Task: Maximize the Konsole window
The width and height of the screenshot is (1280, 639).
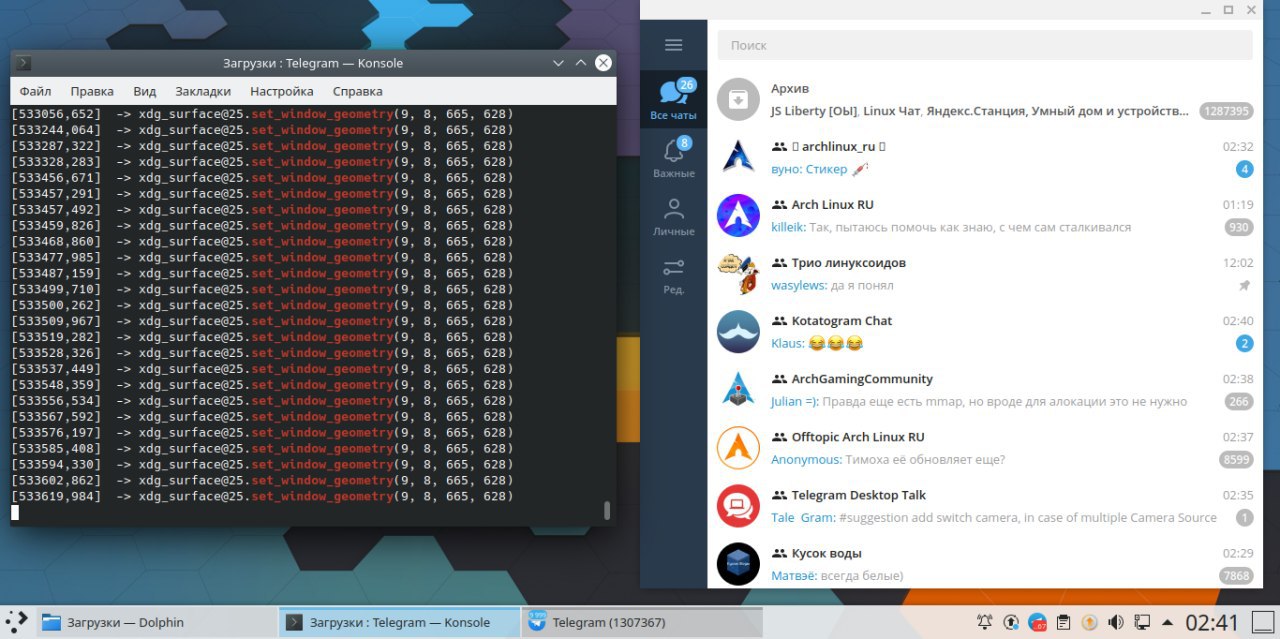Action: point(581,63)
